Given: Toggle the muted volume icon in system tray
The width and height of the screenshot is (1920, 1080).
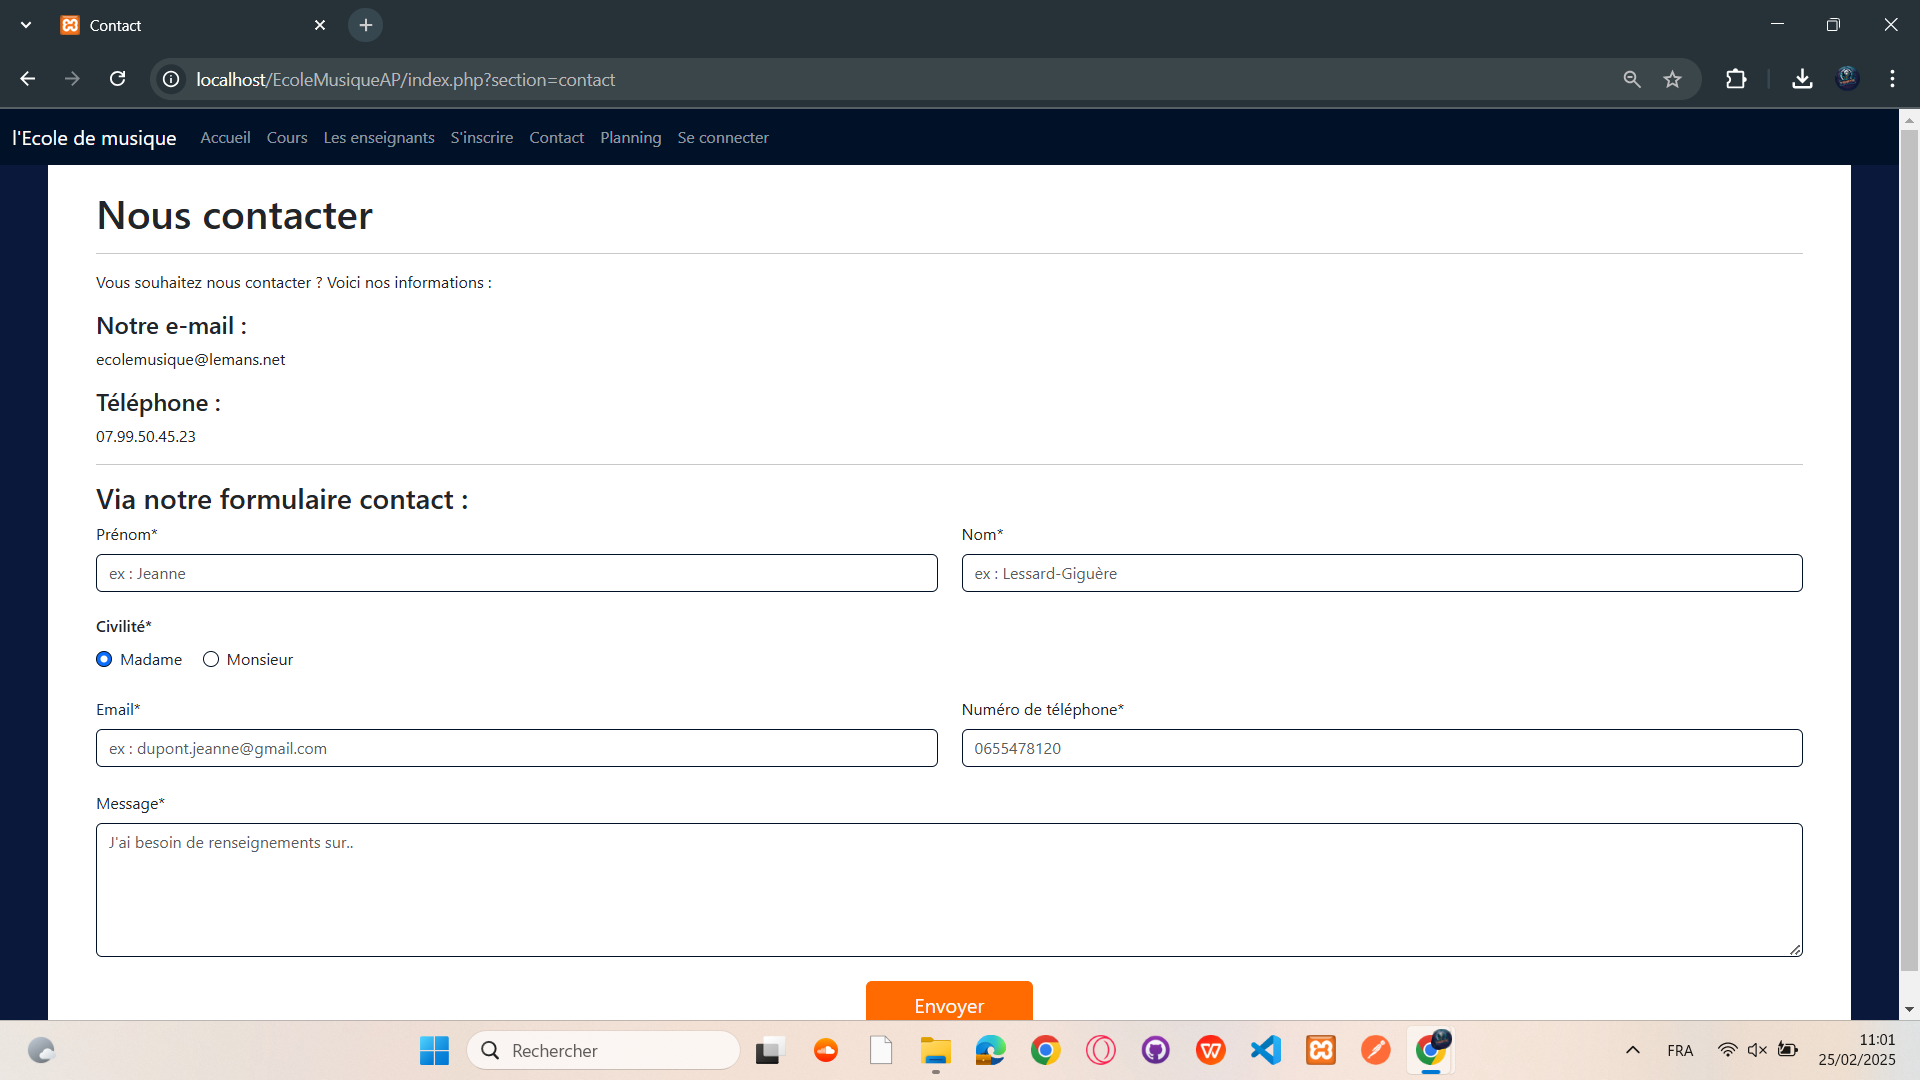Looking at the screenshot, I should coord(1757,1050).
